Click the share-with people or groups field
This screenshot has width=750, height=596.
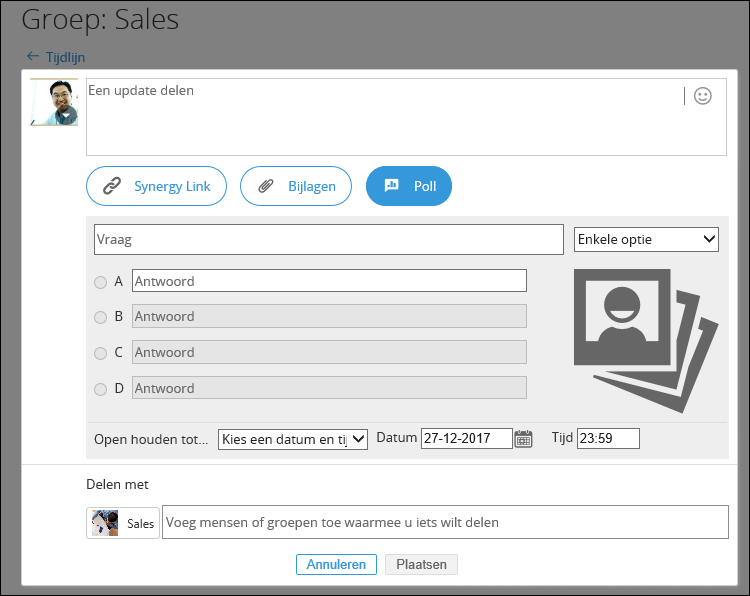point(445,522)
